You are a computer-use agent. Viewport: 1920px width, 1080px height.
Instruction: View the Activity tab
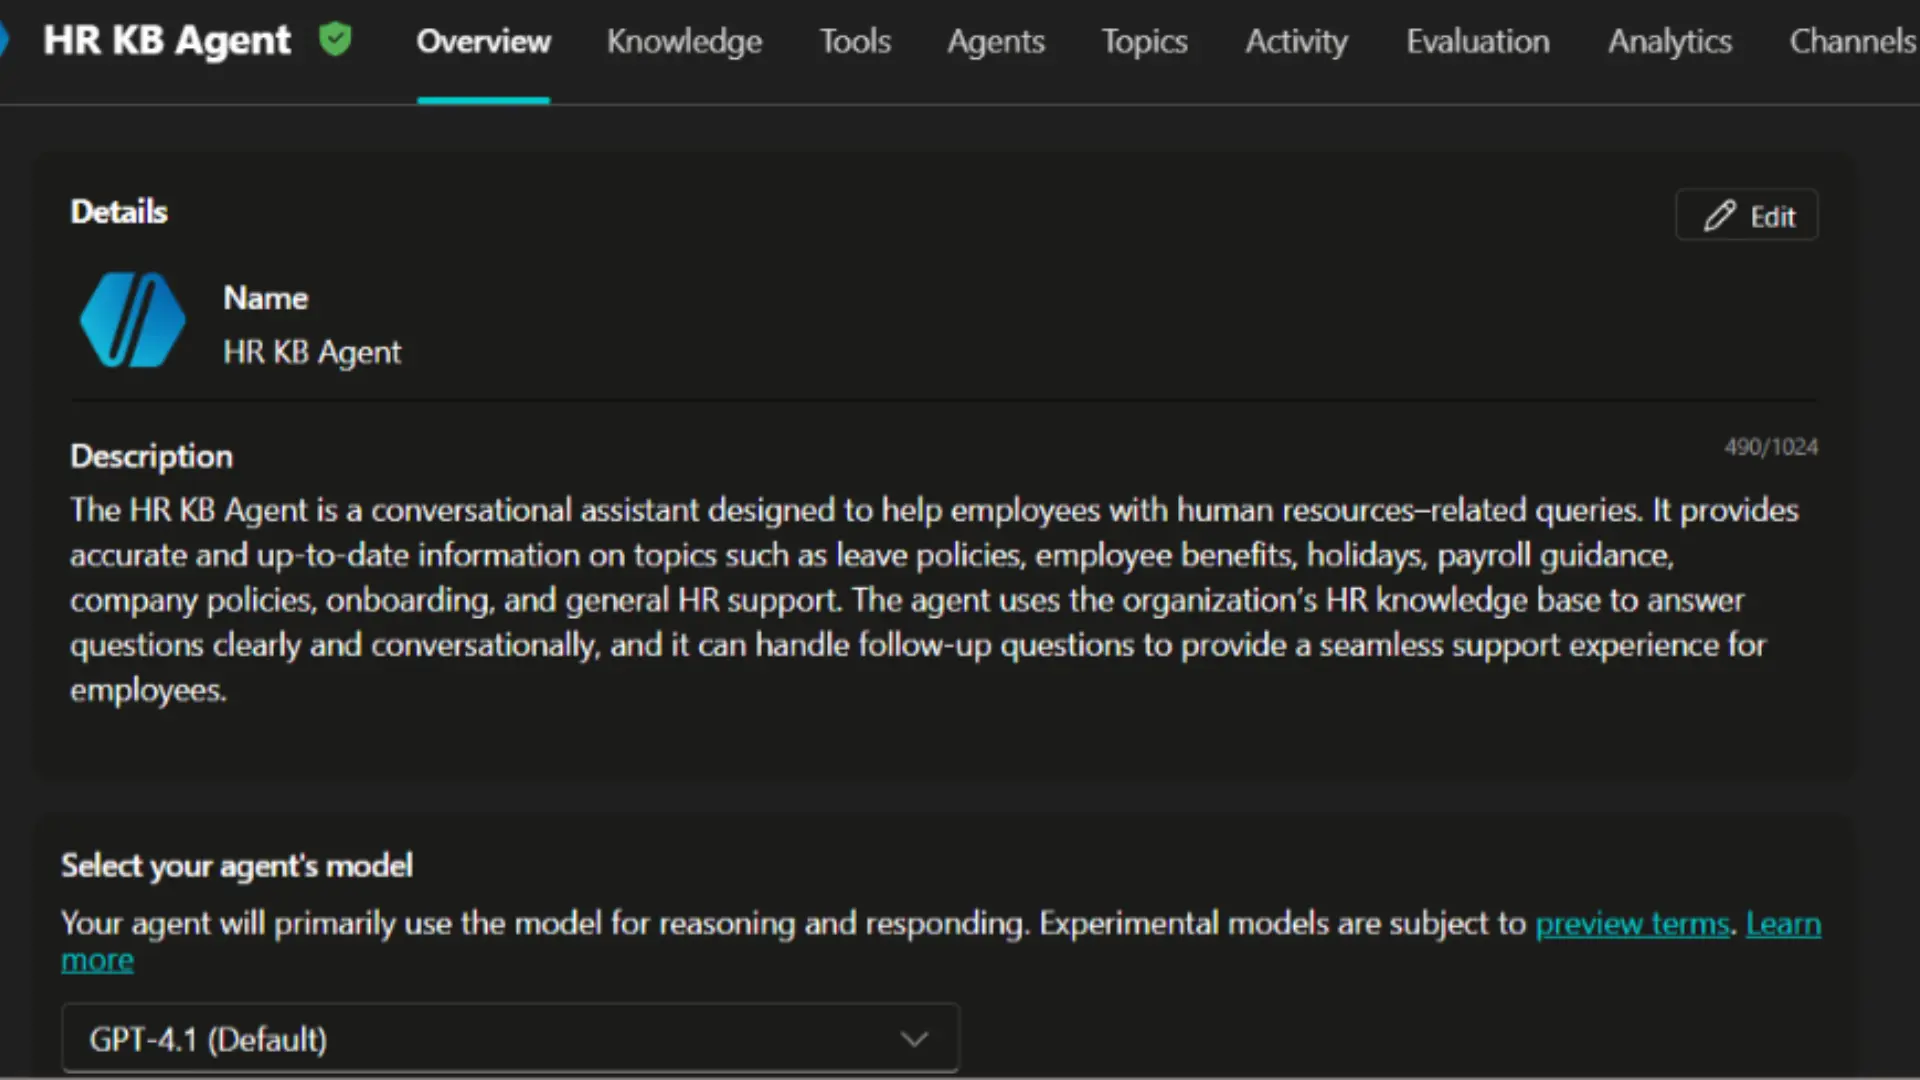point(1296,42)
